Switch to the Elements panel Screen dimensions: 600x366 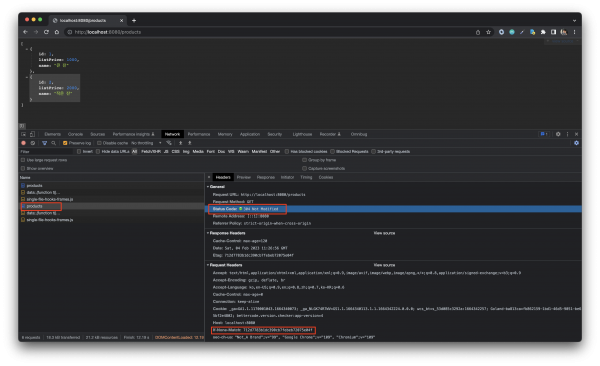point(52,134)
